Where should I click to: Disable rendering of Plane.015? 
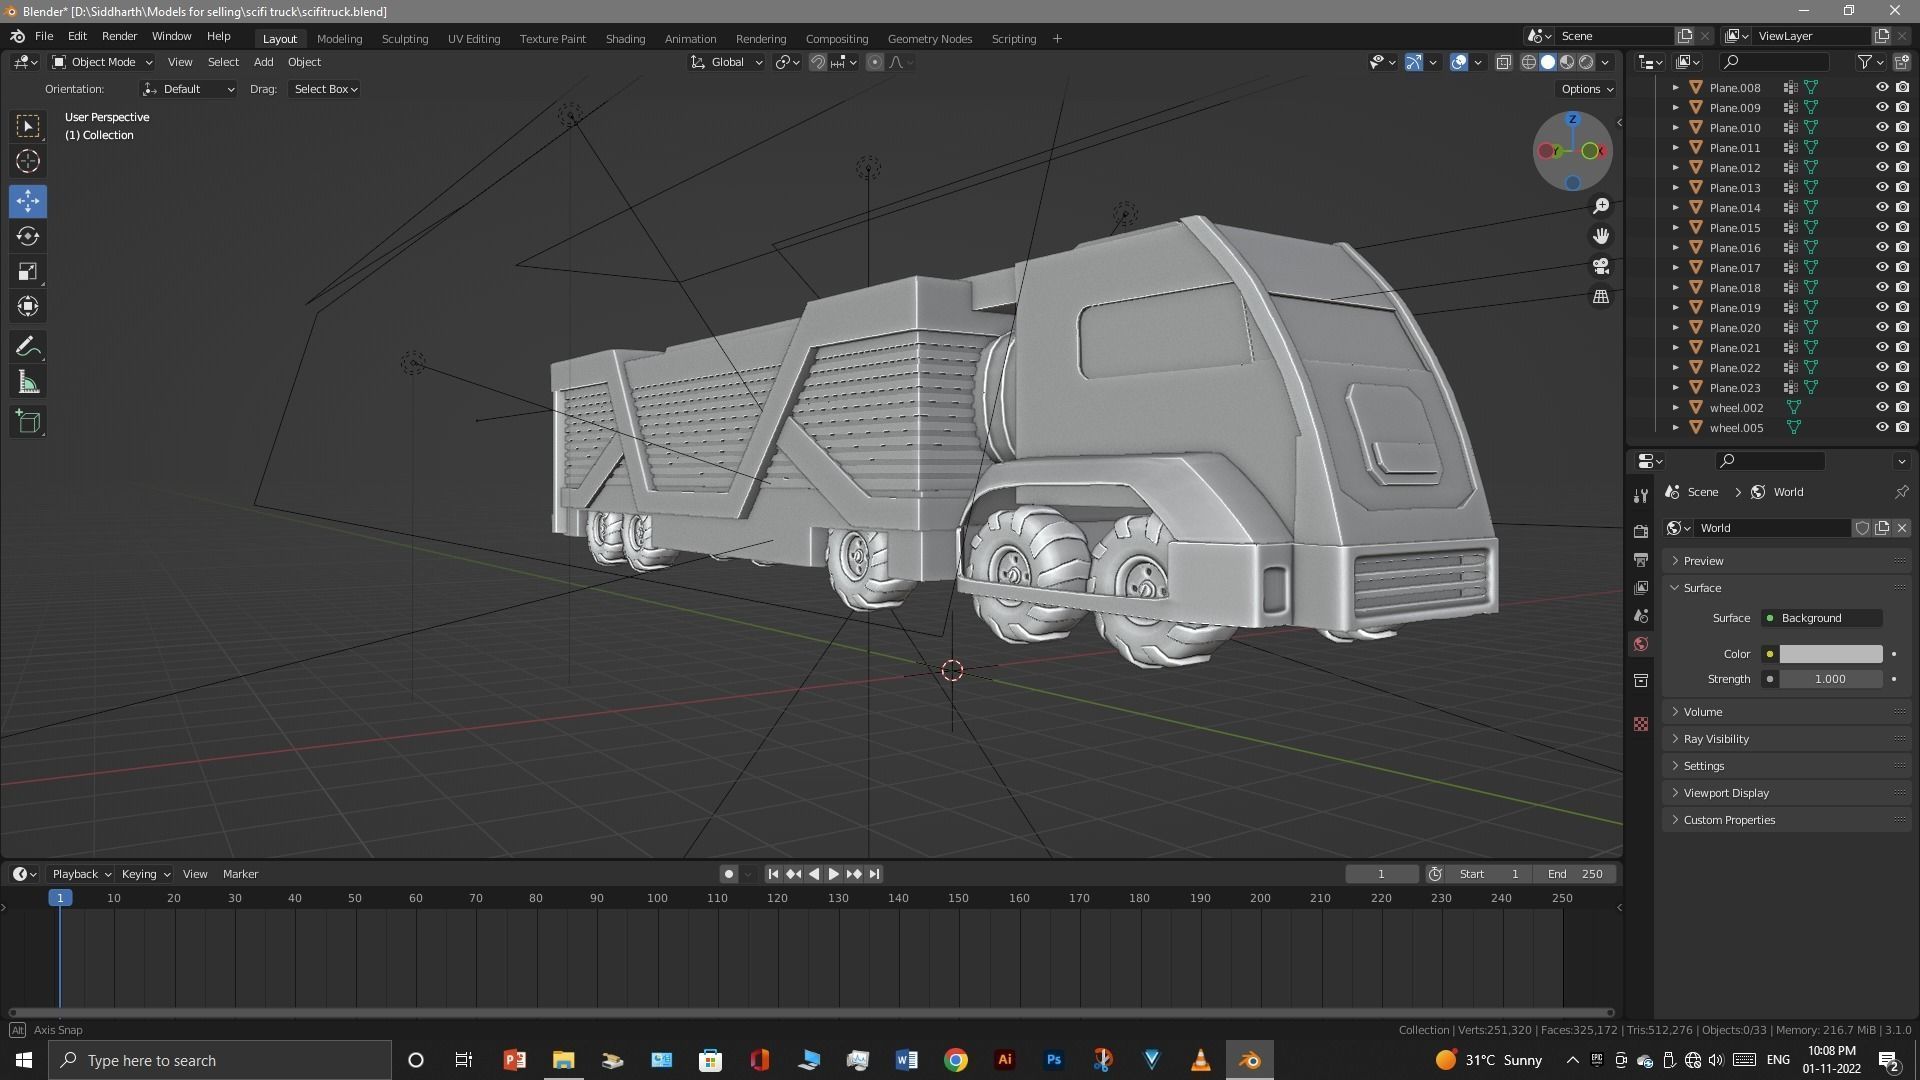tap(1902, 227)
